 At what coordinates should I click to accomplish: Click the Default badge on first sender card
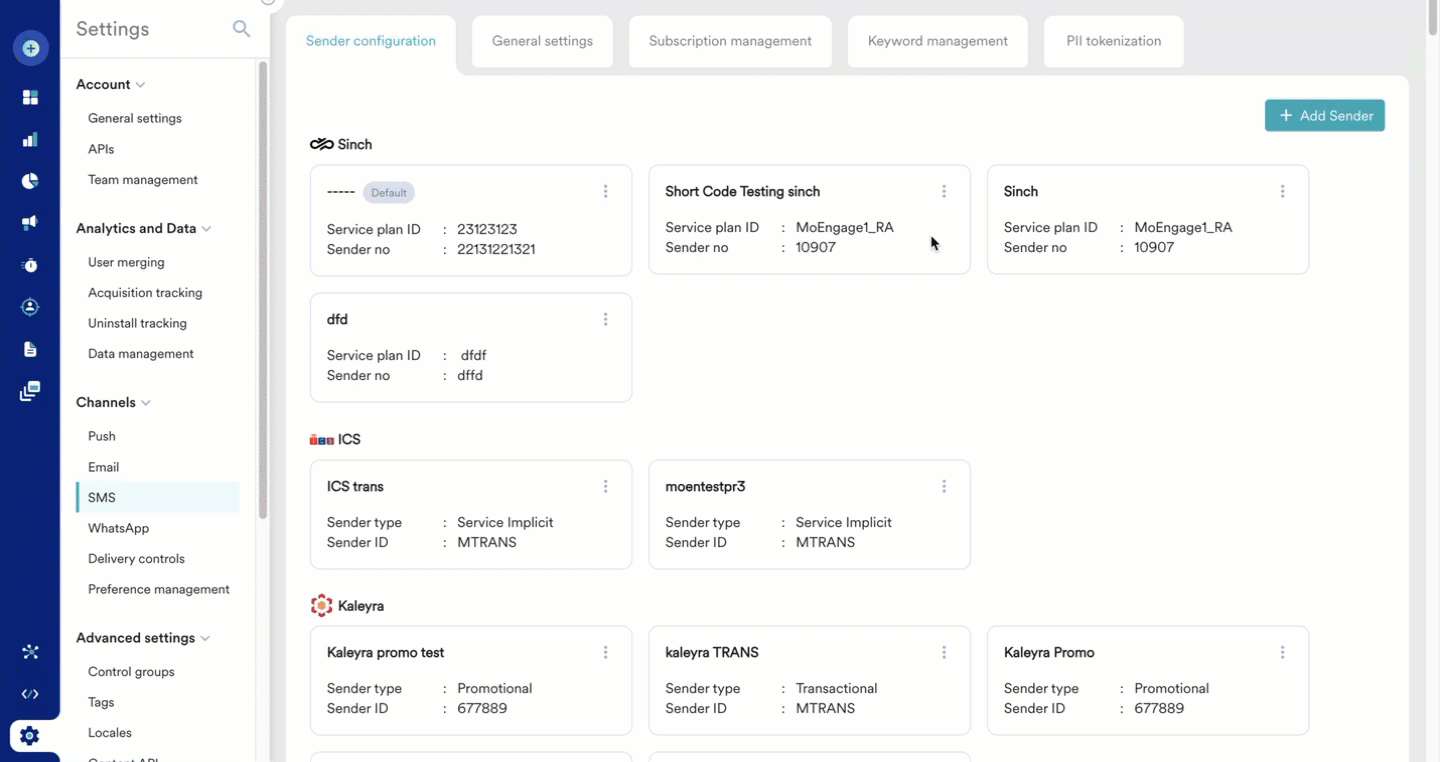[x=389, y=192]
